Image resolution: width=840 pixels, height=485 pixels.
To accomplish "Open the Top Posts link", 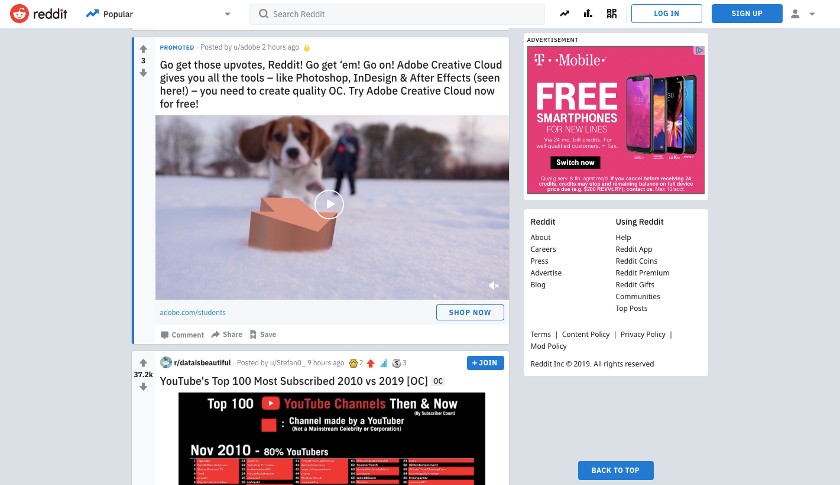I will coord(631,308).
